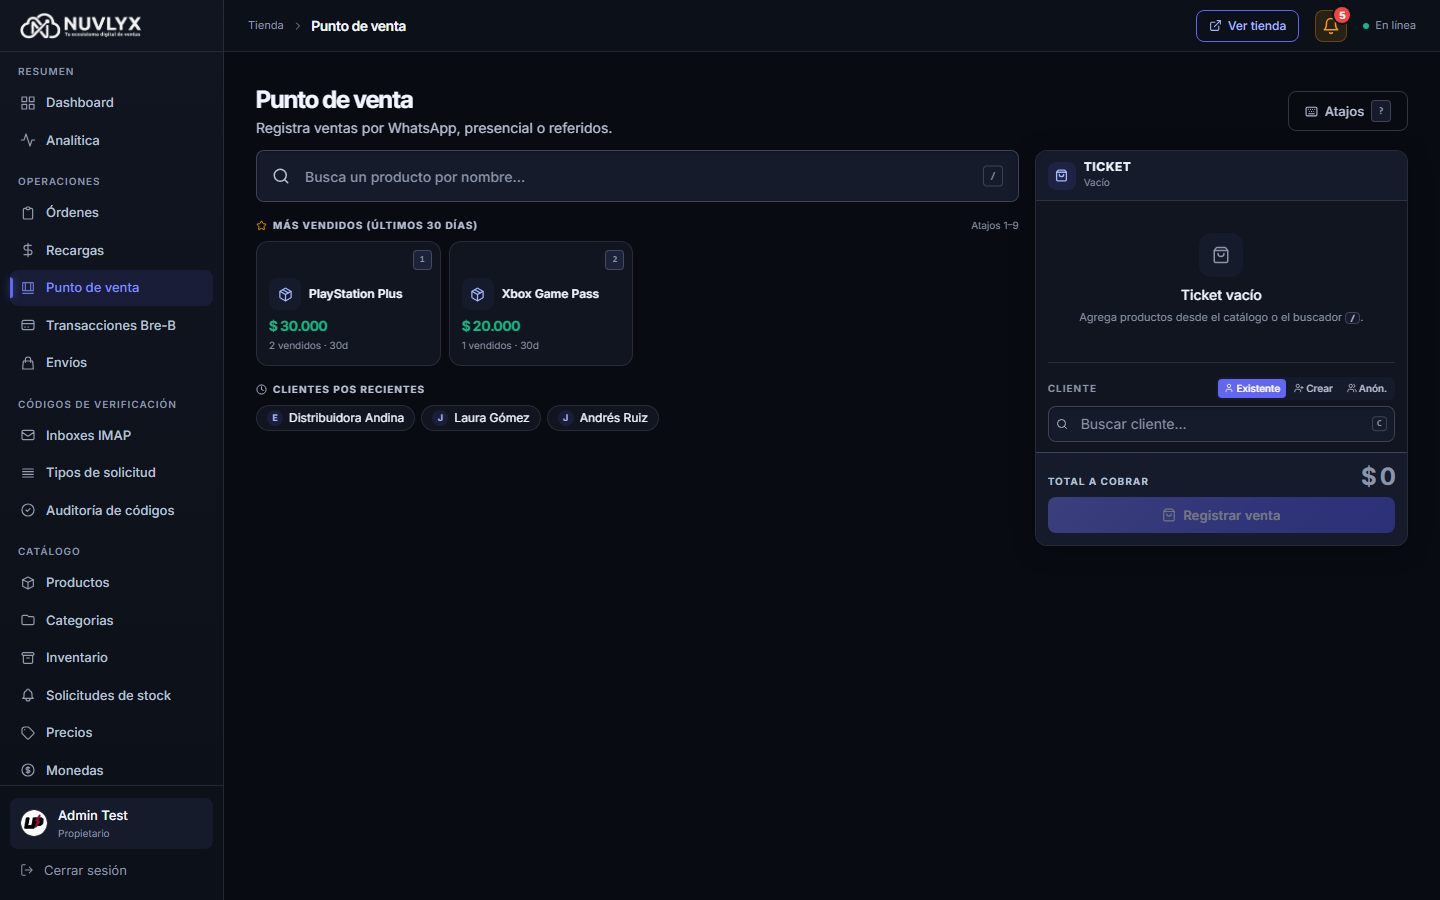Click the Productos box icon
The height and width of the screenshot is (900, 1440).
point(28,582)
